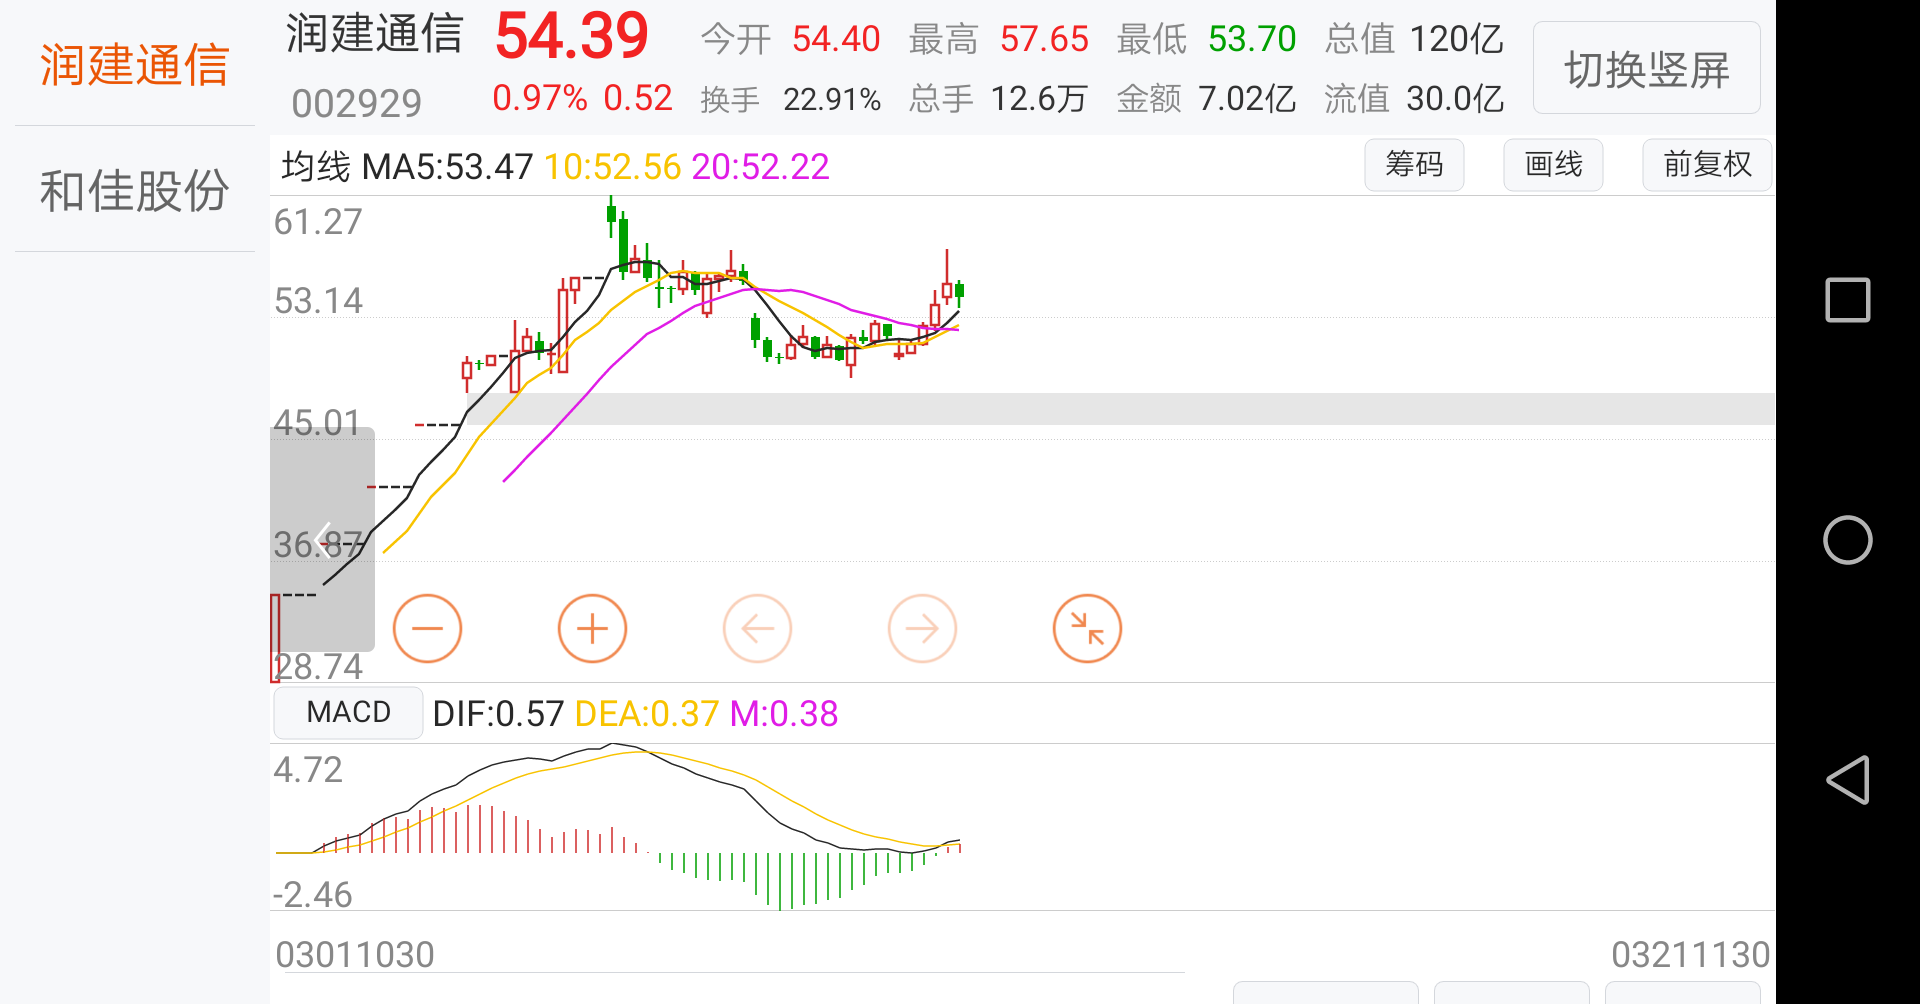Tap the grey horizontal price band

coord(1120,408)
